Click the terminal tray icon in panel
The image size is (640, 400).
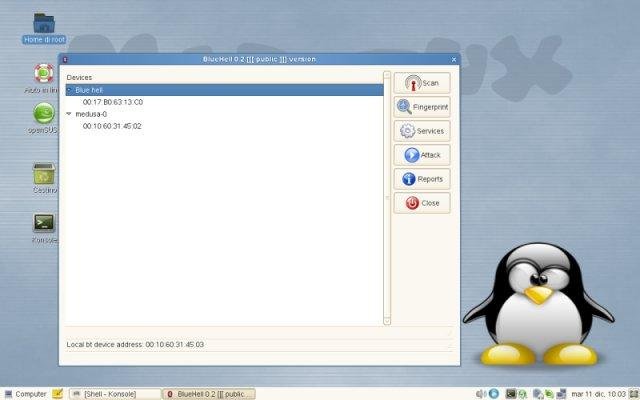pyautogui.click(x=511, y=394)
